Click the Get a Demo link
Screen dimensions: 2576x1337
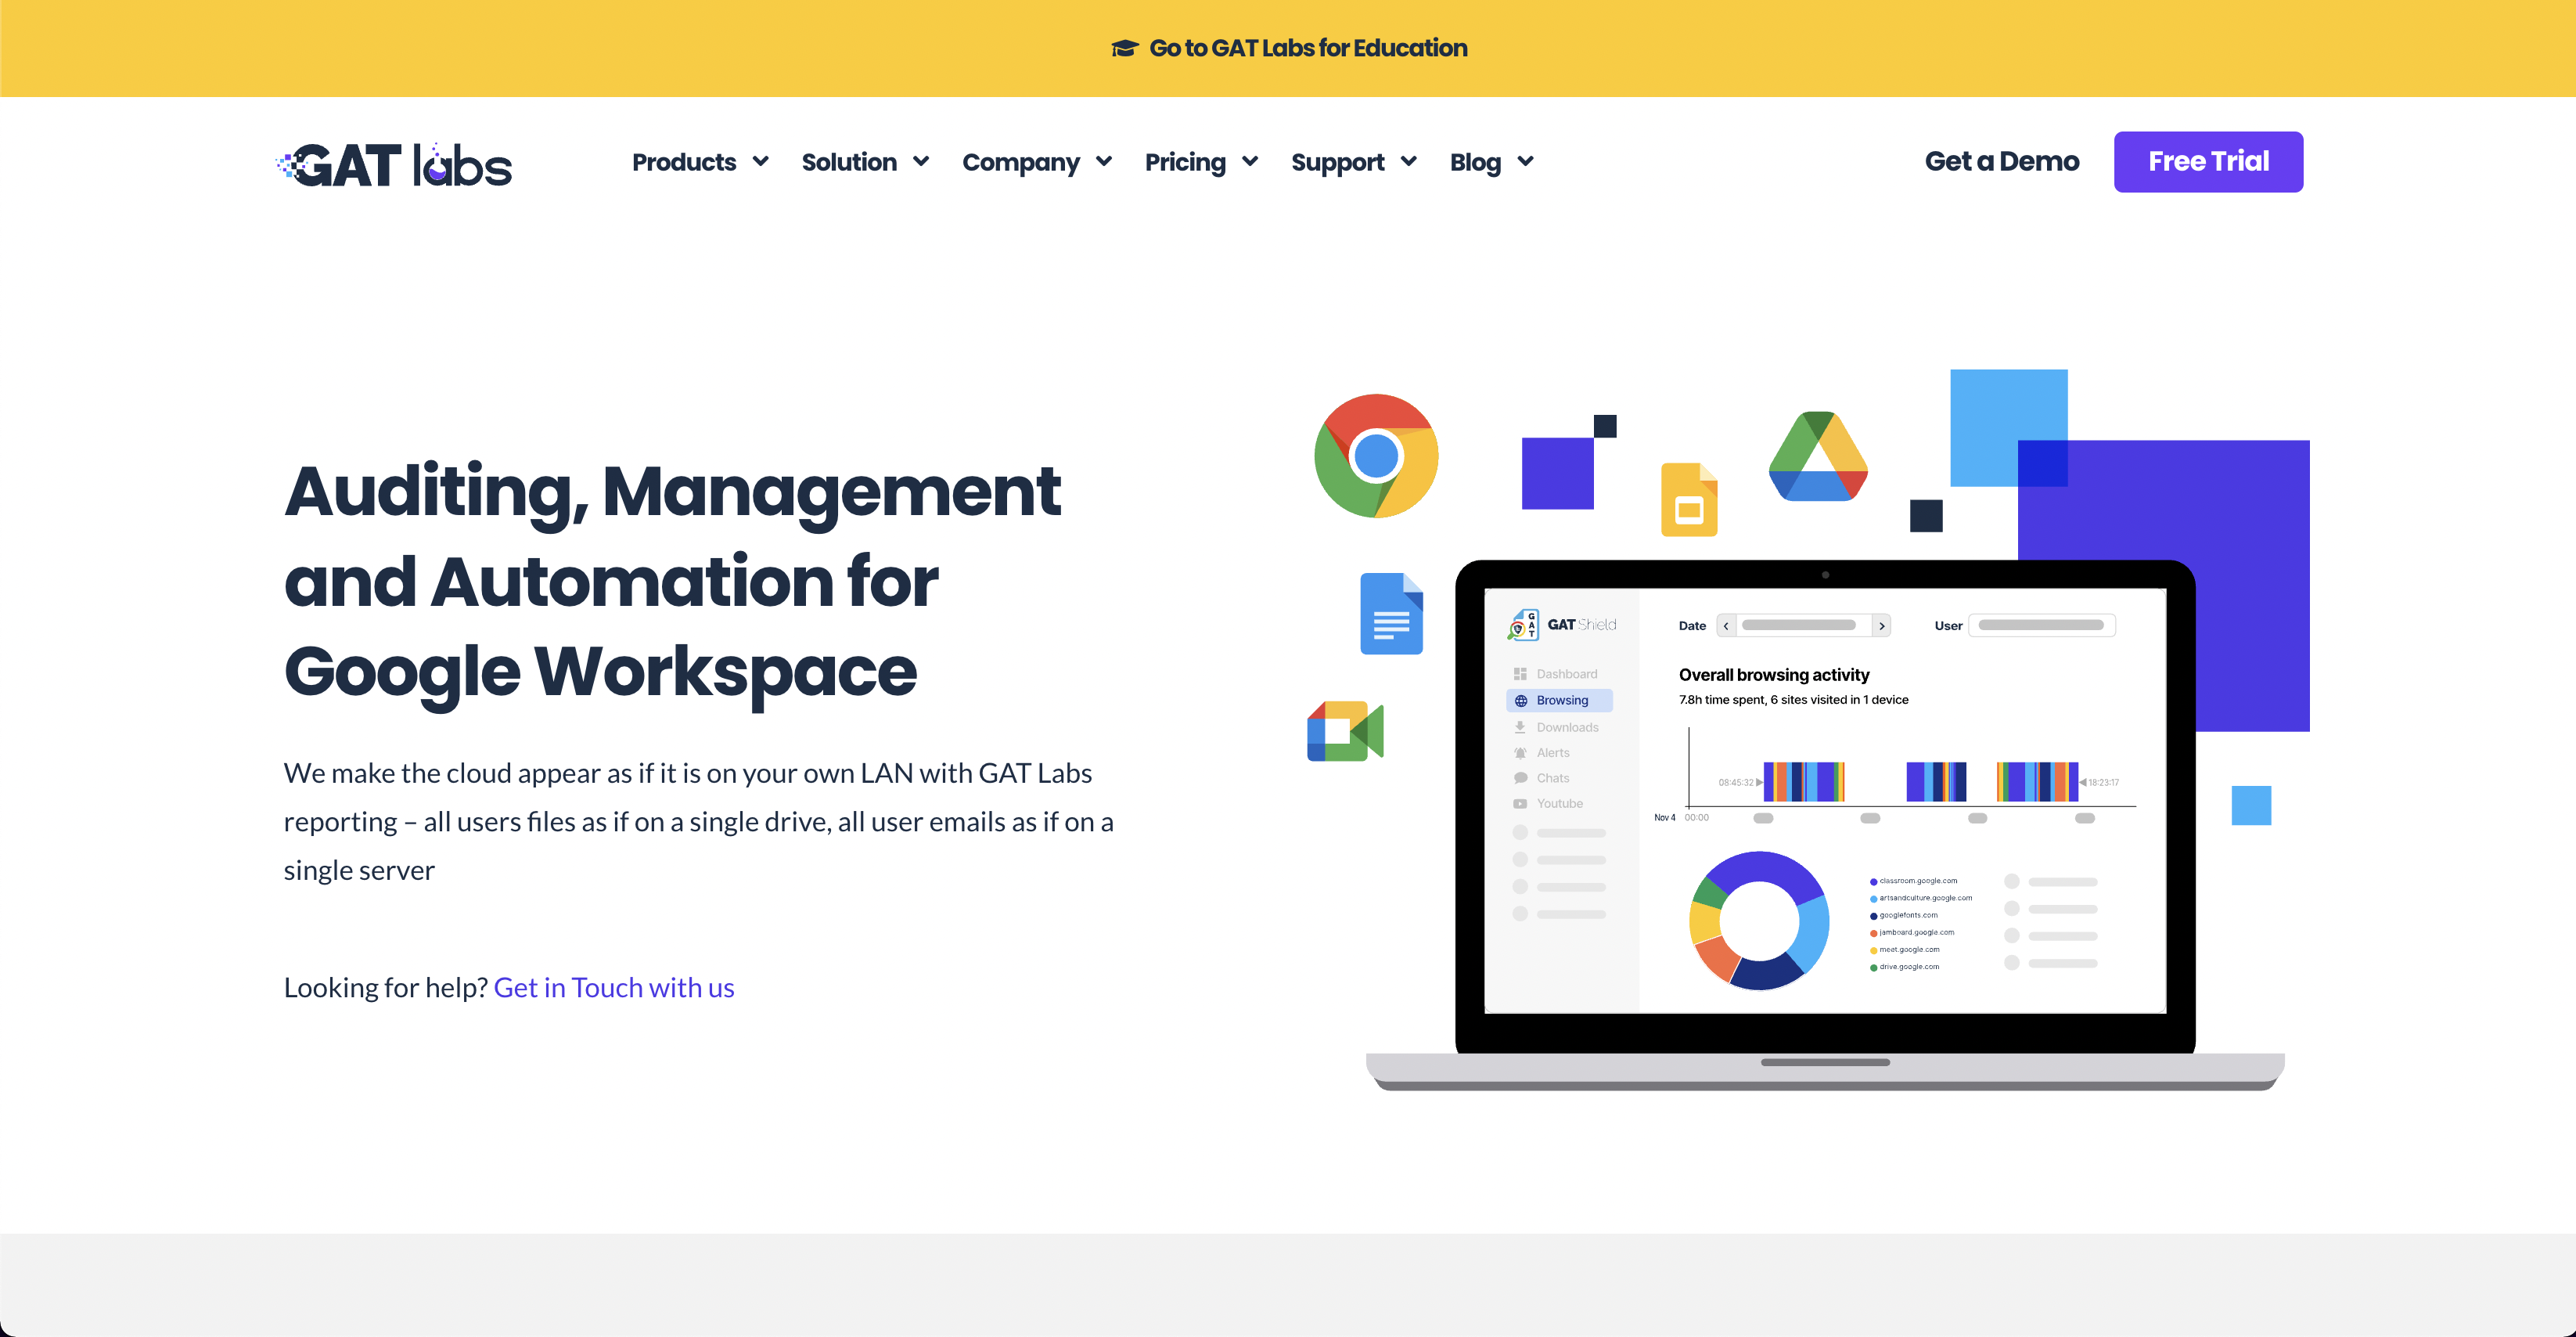pyautogui.click(x=2001, y=162)
